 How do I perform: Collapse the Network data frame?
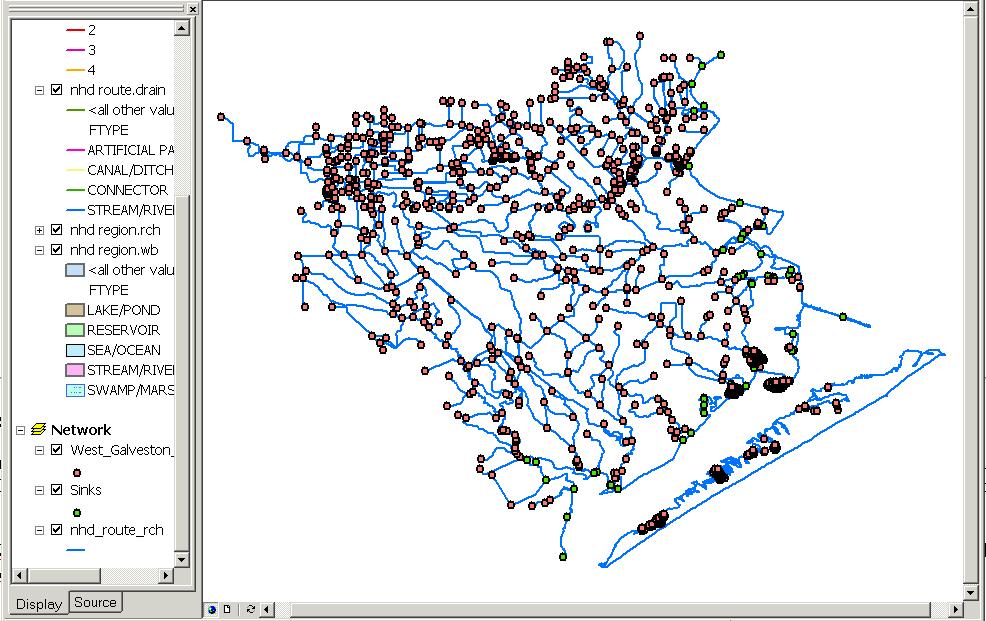[21, 430]
